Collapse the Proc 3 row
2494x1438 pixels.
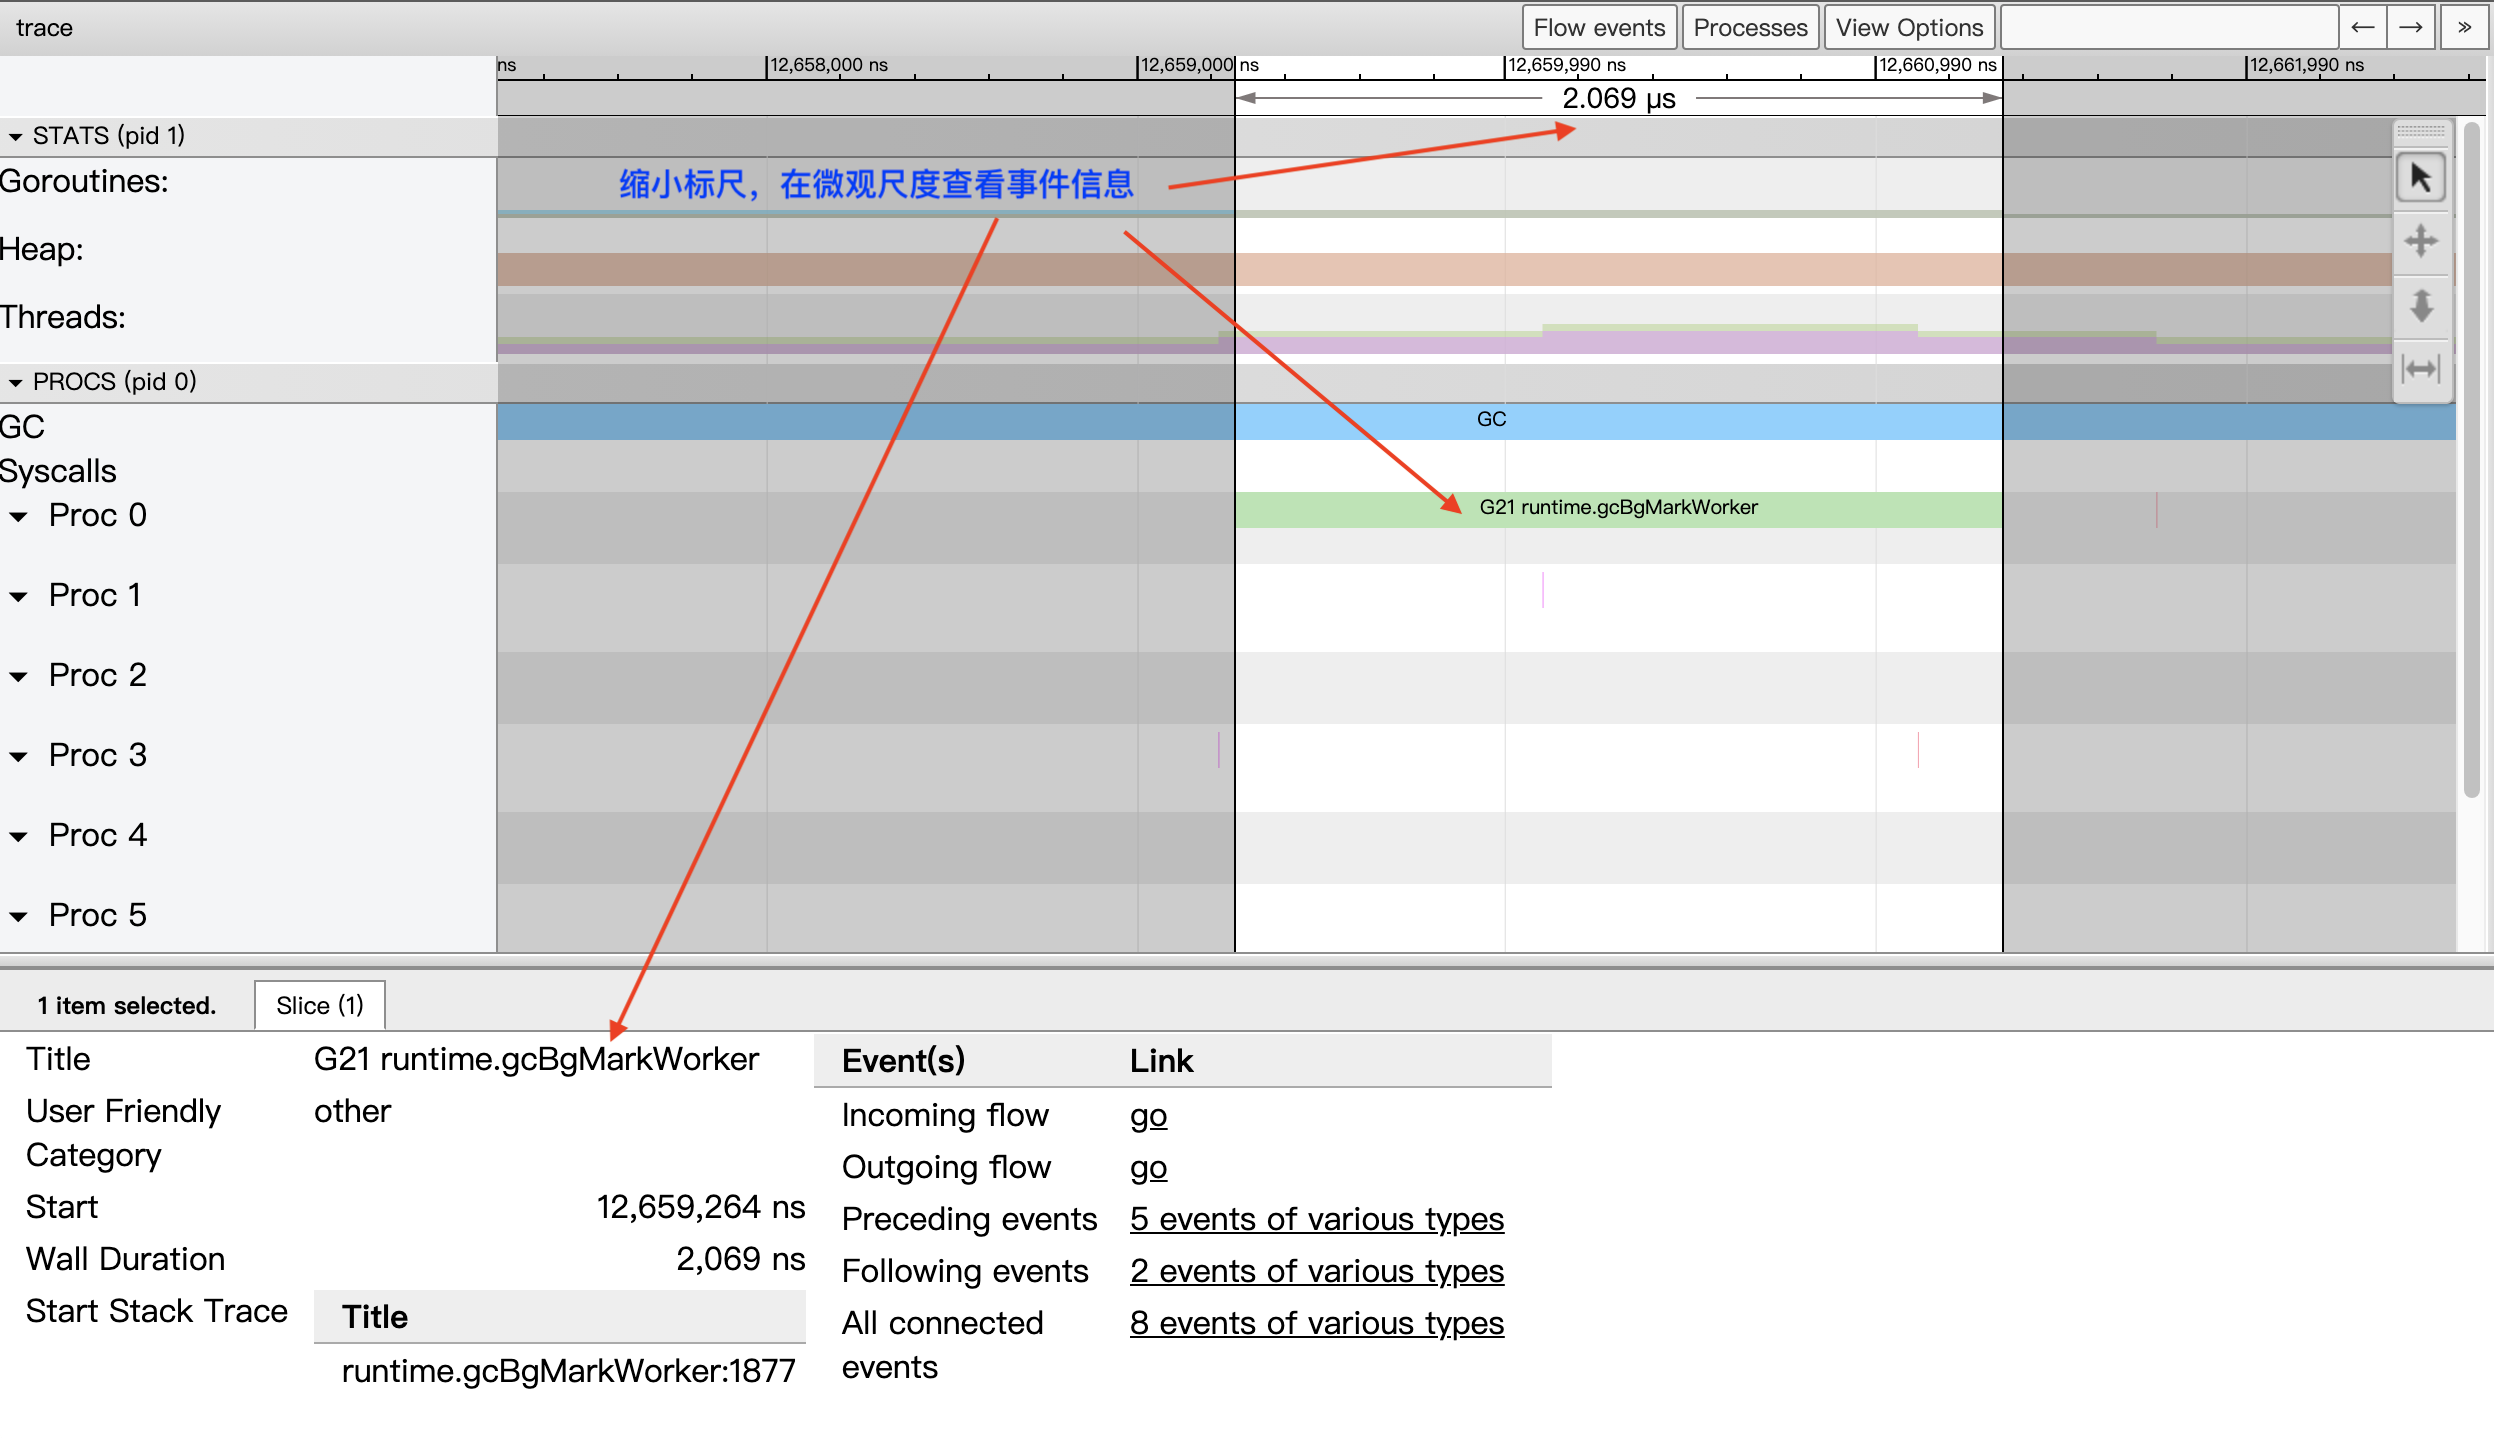(24, 753)
